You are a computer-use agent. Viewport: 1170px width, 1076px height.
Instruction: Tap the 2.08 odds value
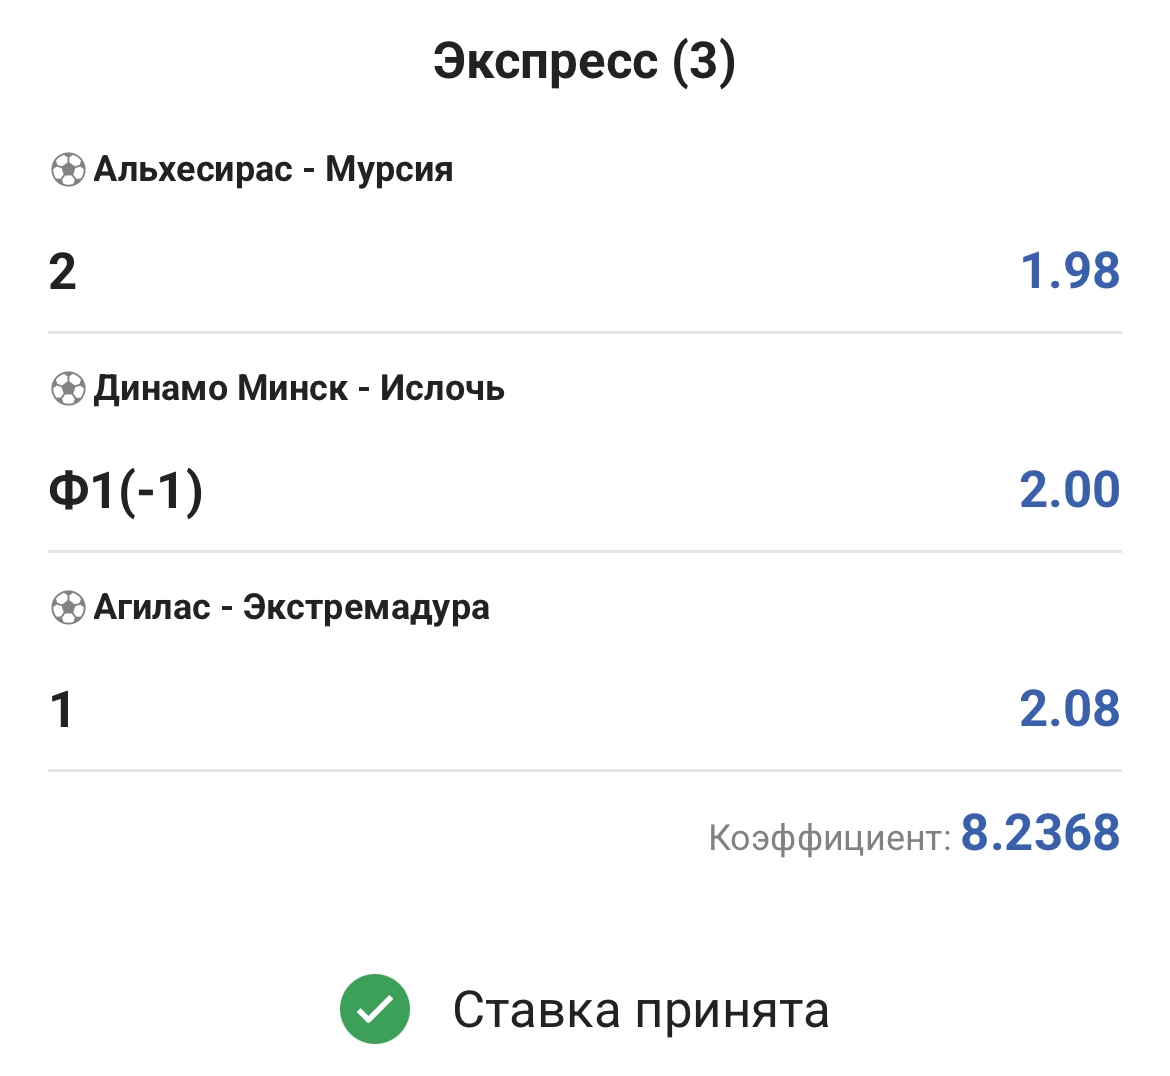[x=1069, y=709]
